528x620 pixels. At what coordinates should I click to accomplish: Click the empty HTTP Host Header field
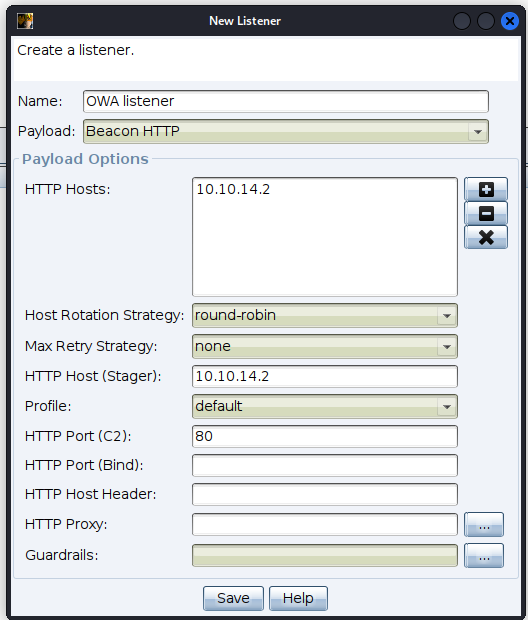coord(325,495)
